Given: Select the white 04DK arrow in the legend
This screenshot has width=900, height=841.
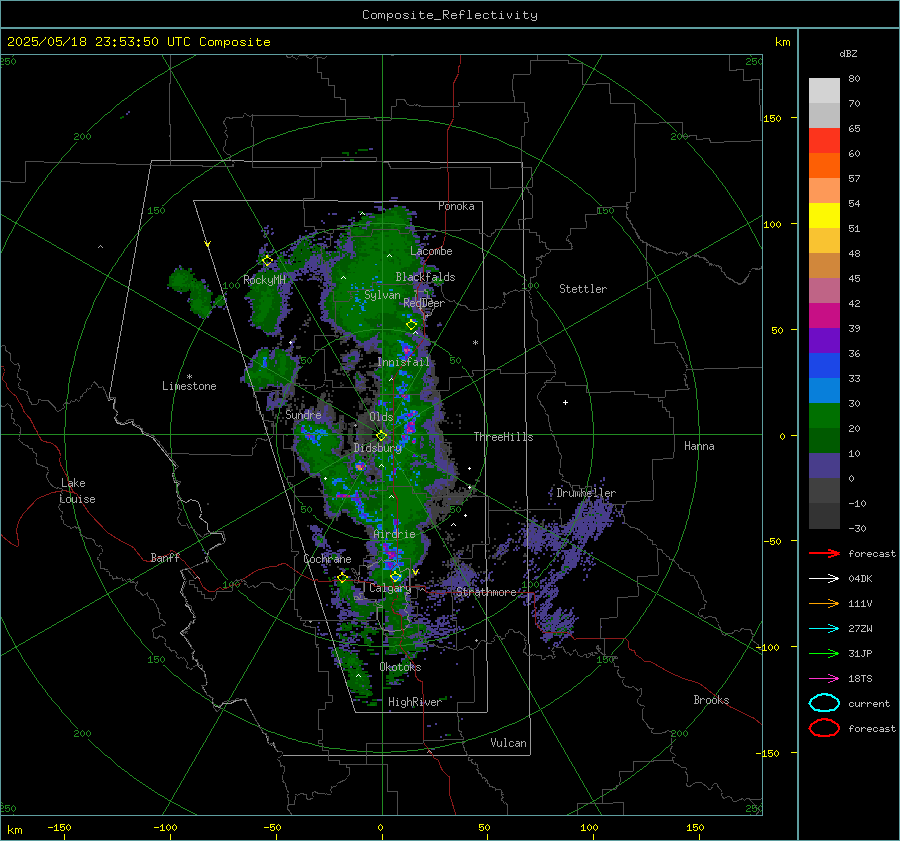Looking at the screenshot, I should click(824, 579).
